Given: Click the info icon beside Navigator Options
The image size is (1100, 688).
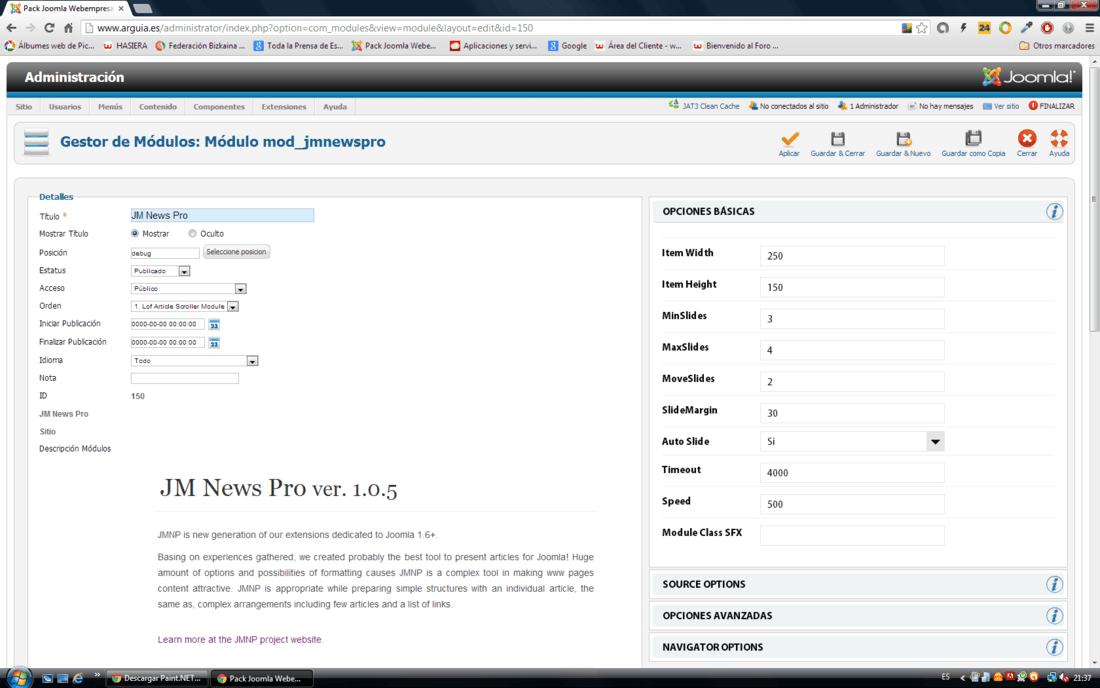Looking at the screenshot, I should [x=1054, y=647].
